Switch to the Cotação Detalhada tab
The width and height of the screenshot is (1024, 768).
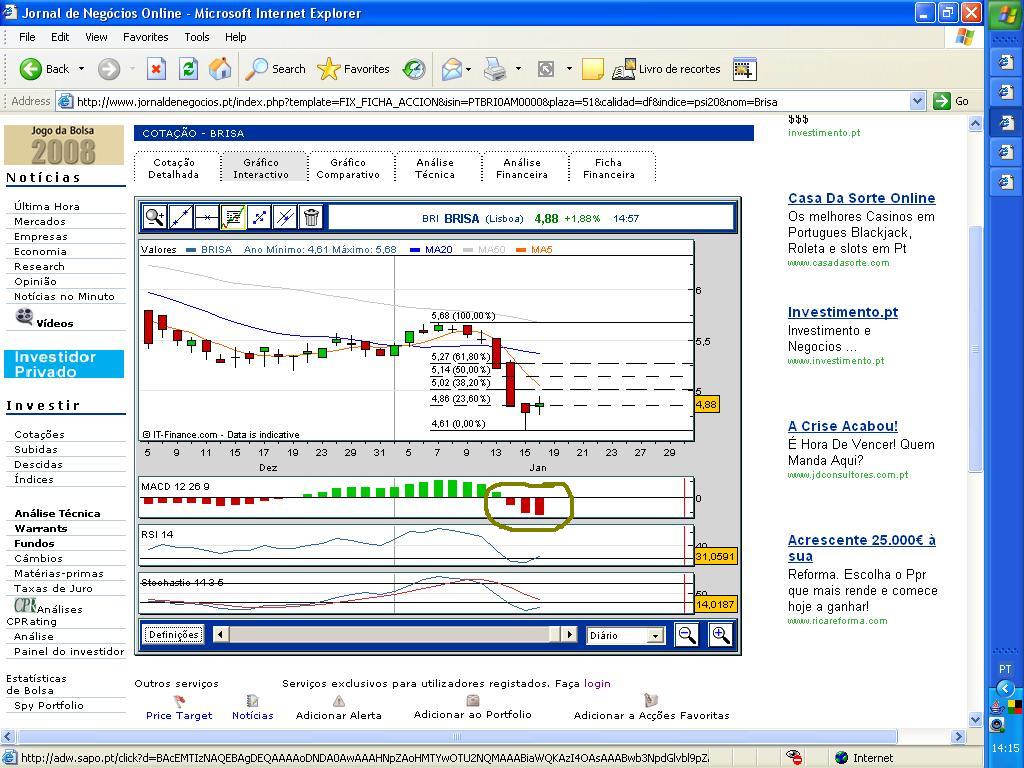coord(174,168)
